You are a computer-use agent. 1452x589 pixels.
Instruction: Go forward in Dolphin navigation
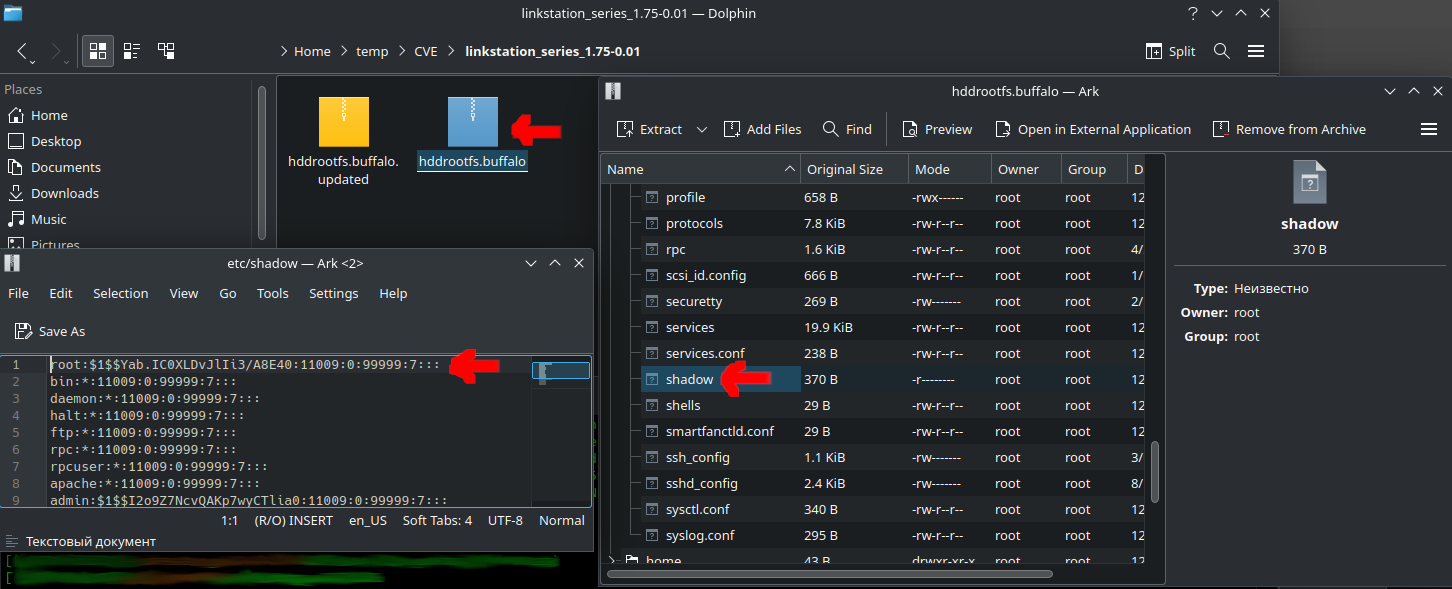(57, 51)
